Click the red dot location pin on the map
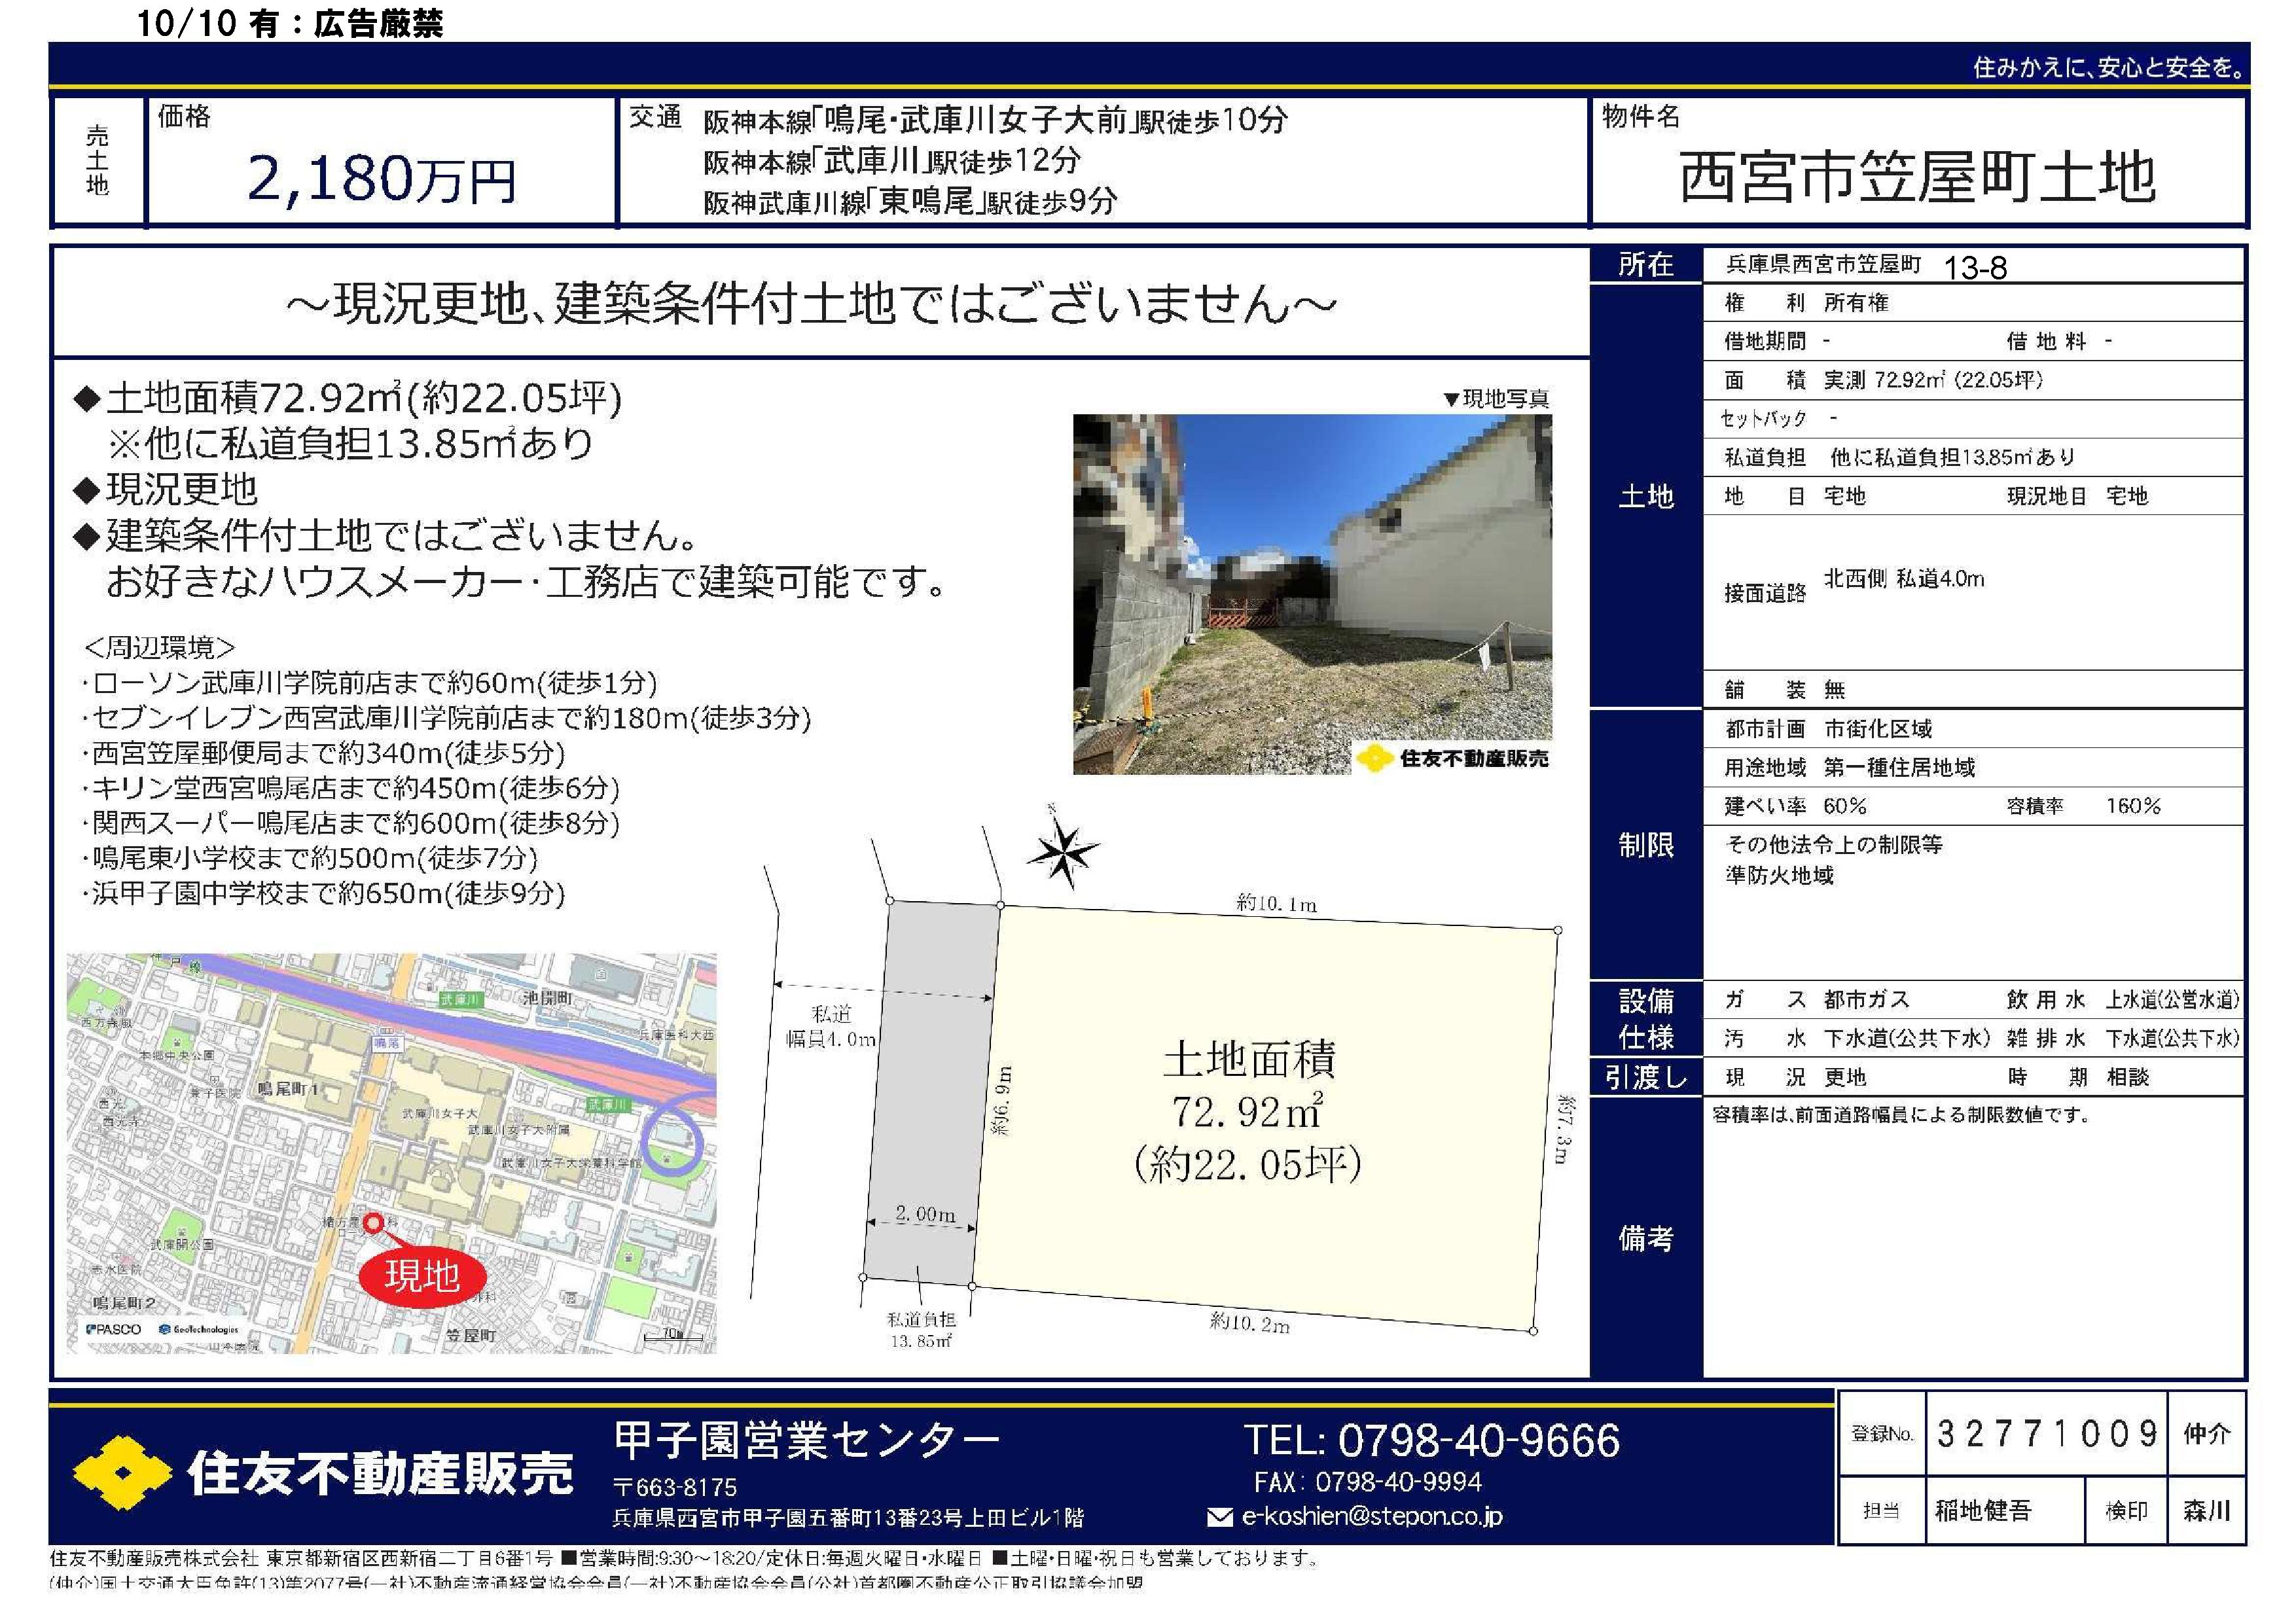 [373, 1222]
